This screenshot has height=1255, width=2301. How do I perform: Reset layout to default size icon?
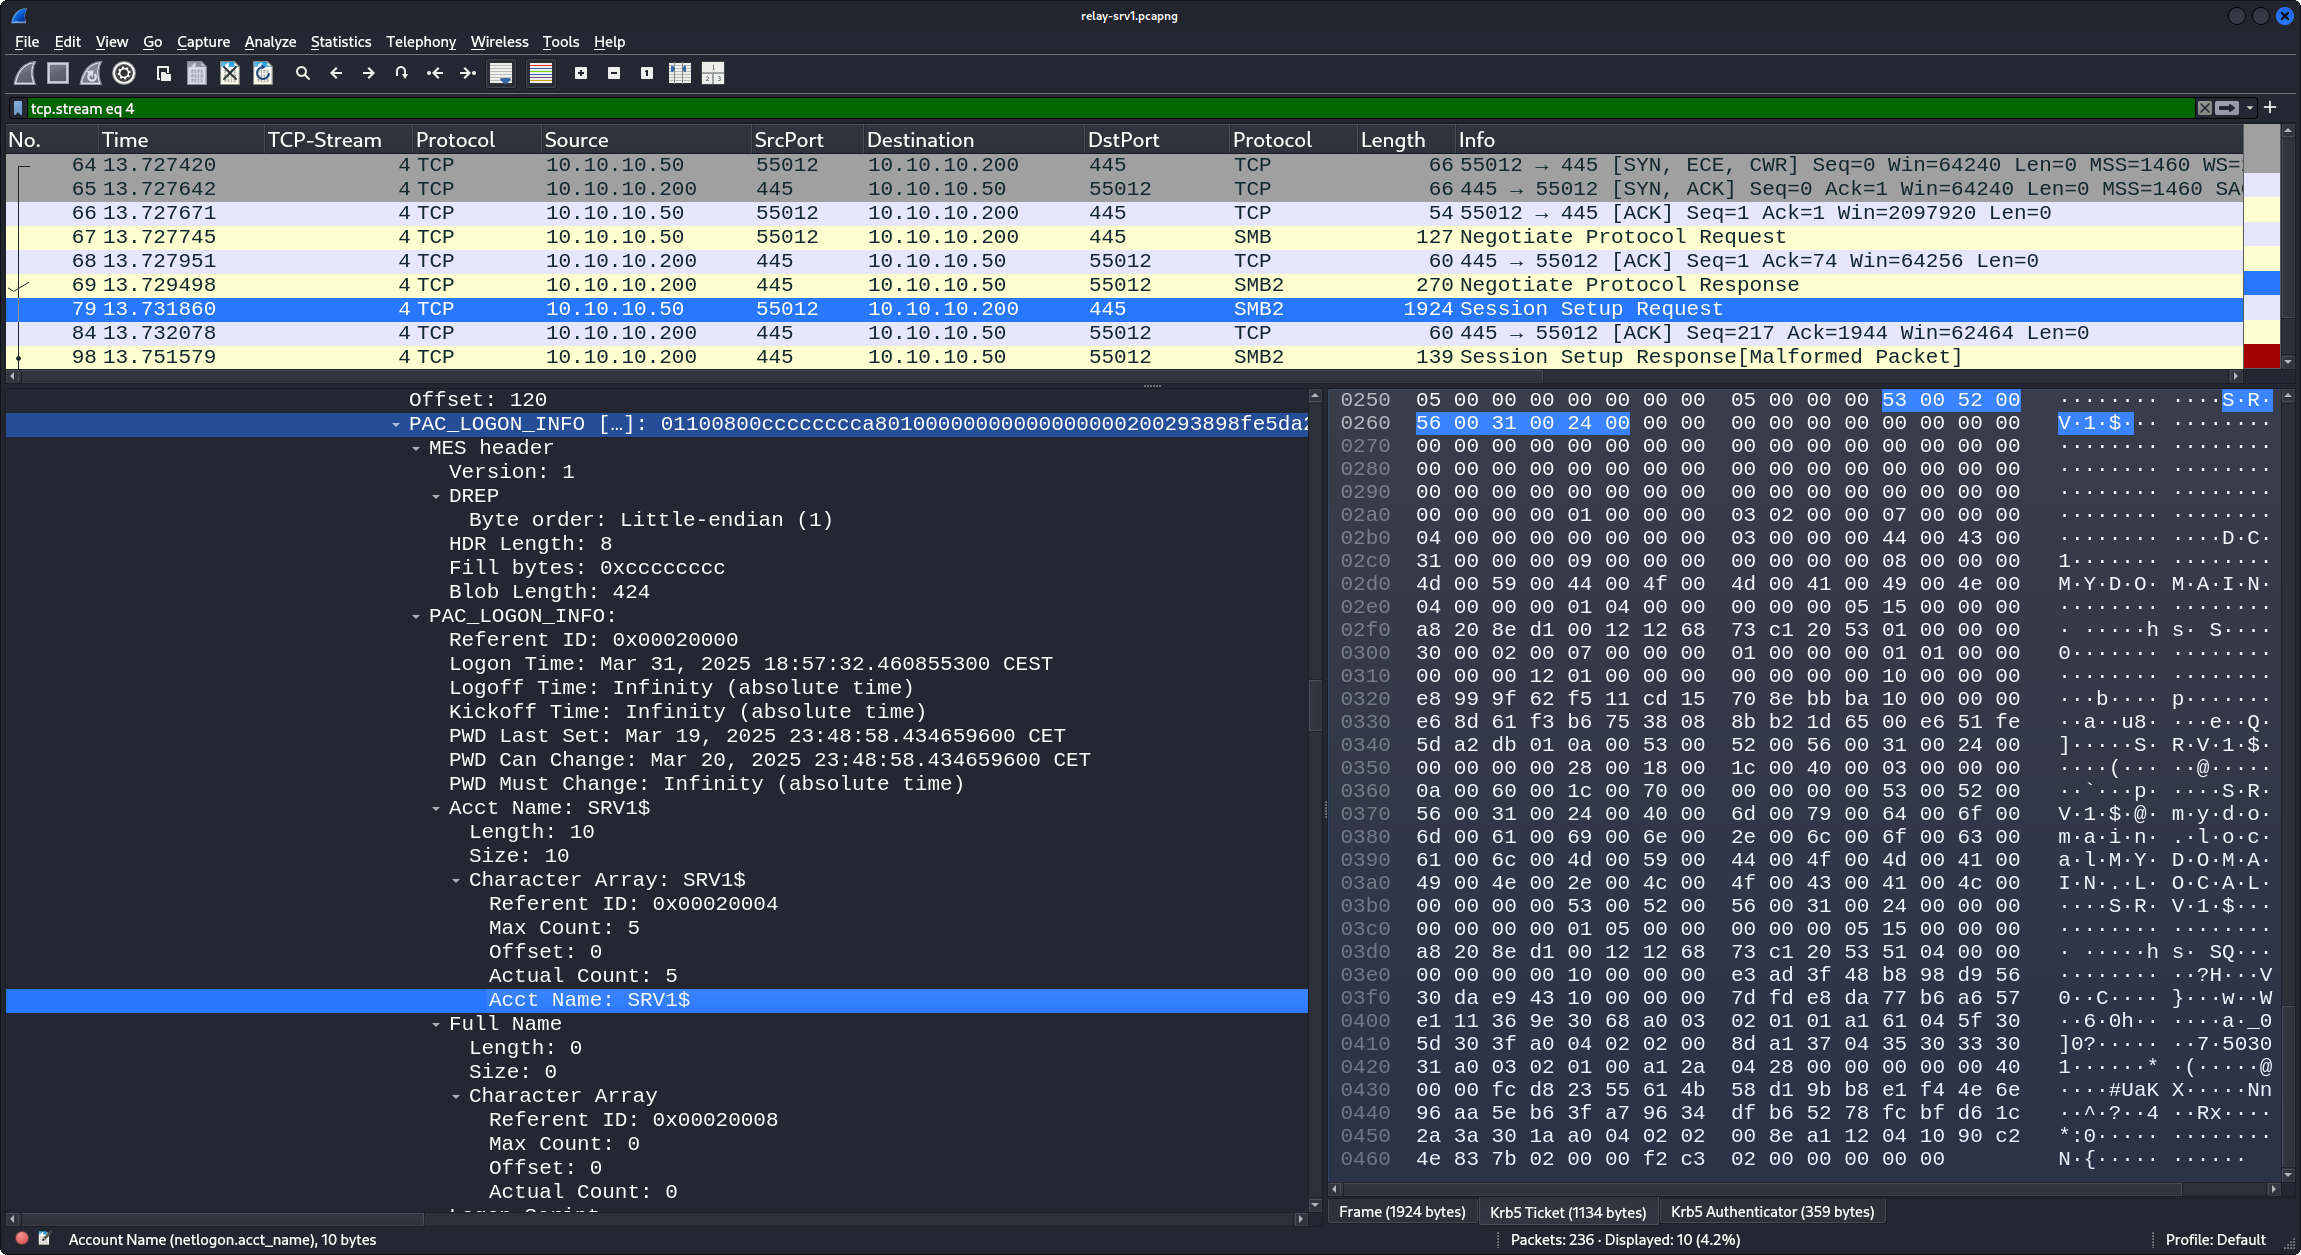tap(713, 73)
